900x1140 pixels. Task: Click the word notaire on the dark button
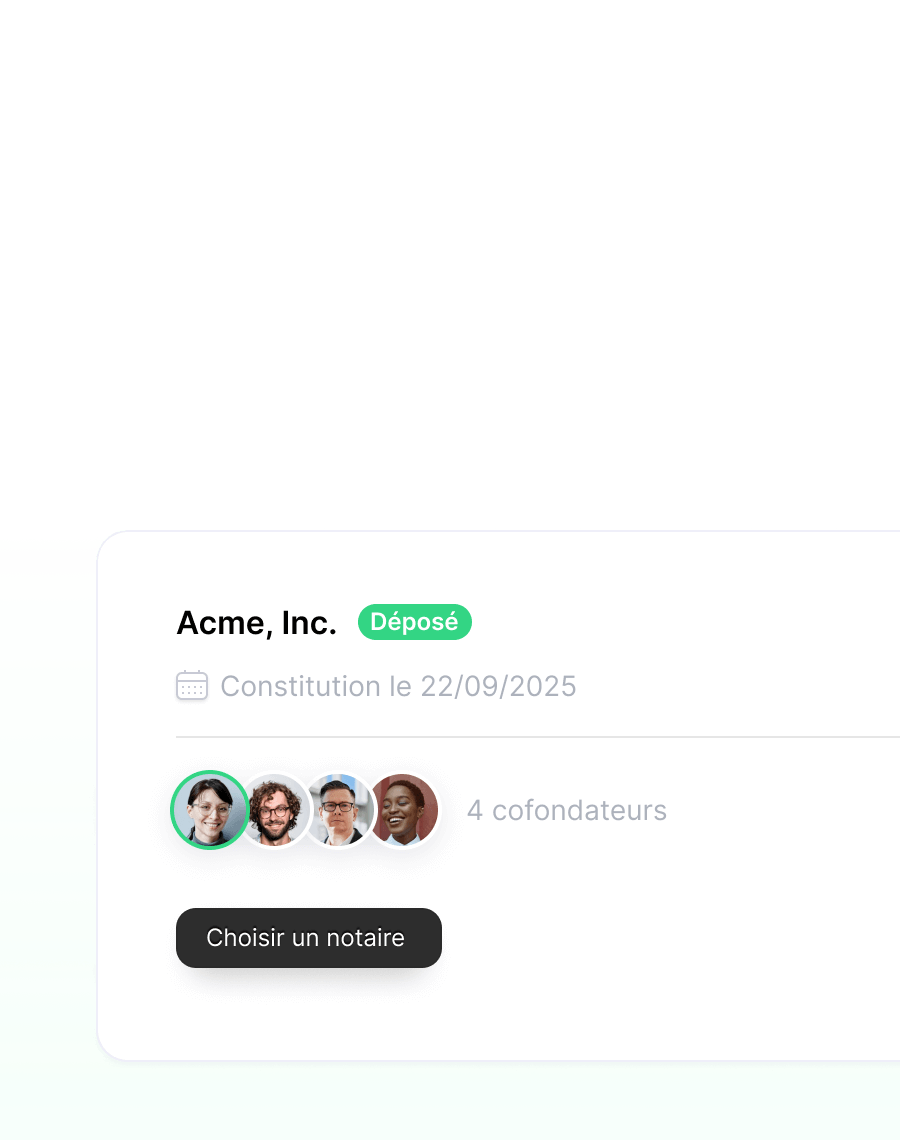coord(365,938)
